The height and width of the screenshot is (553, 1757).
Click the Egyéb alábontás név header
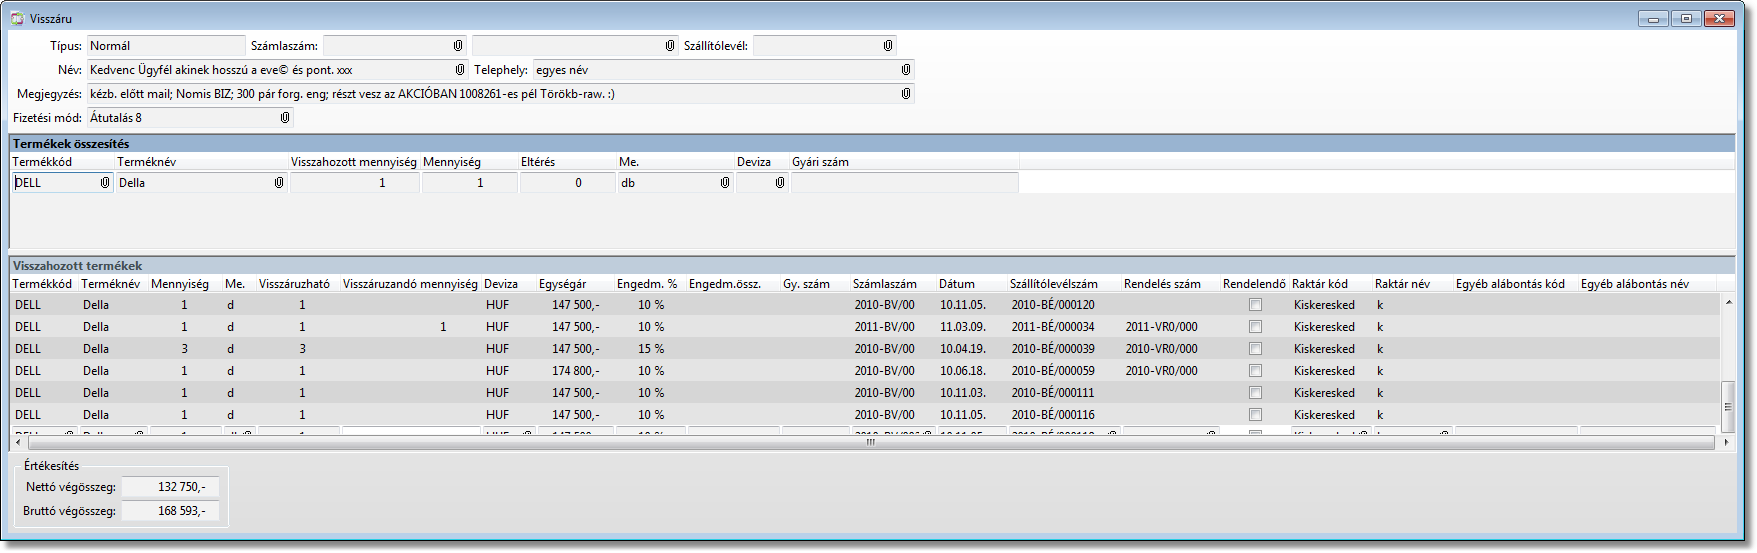[1635, 284]
